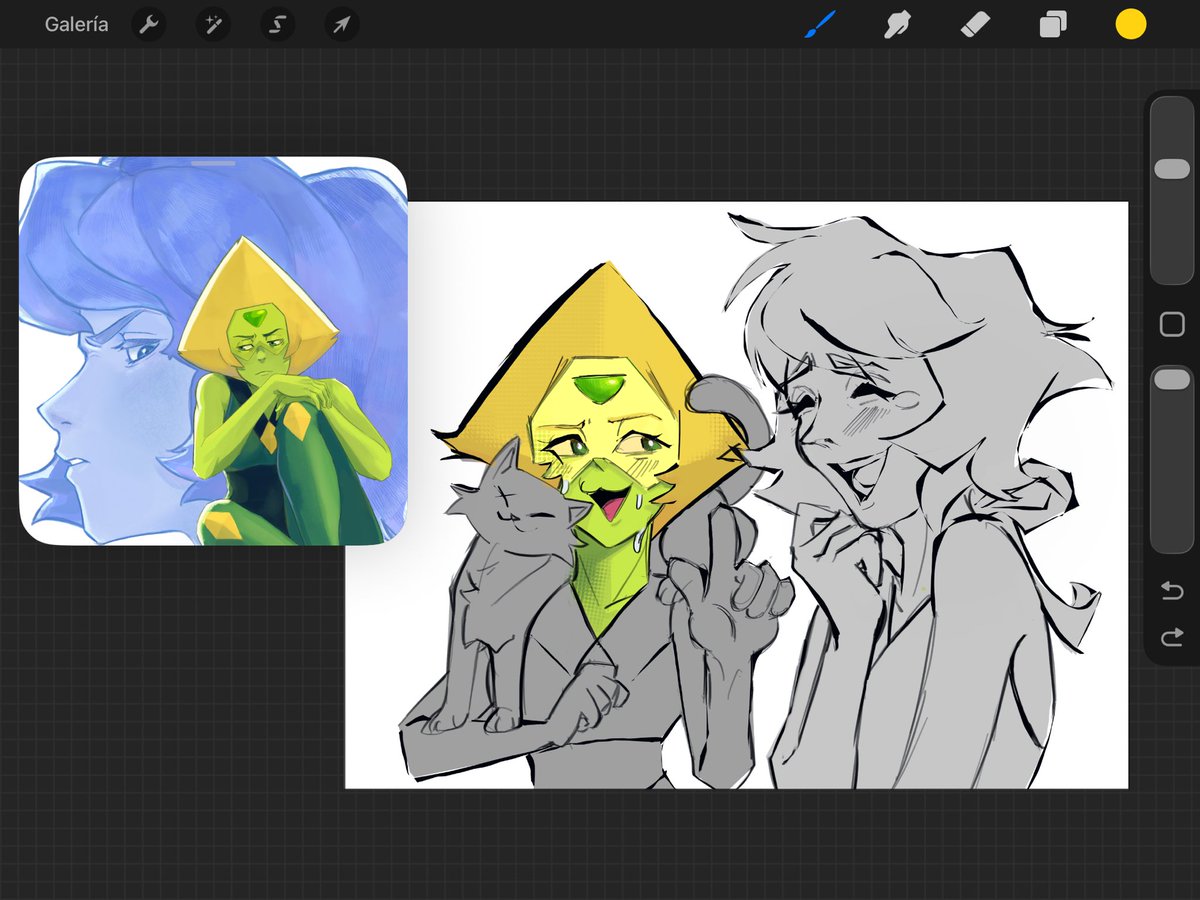The height and width of the screenshot is (900, 1200).
Task: Tap the brush opacity slider handle
Action: (x=1172, y=379)
